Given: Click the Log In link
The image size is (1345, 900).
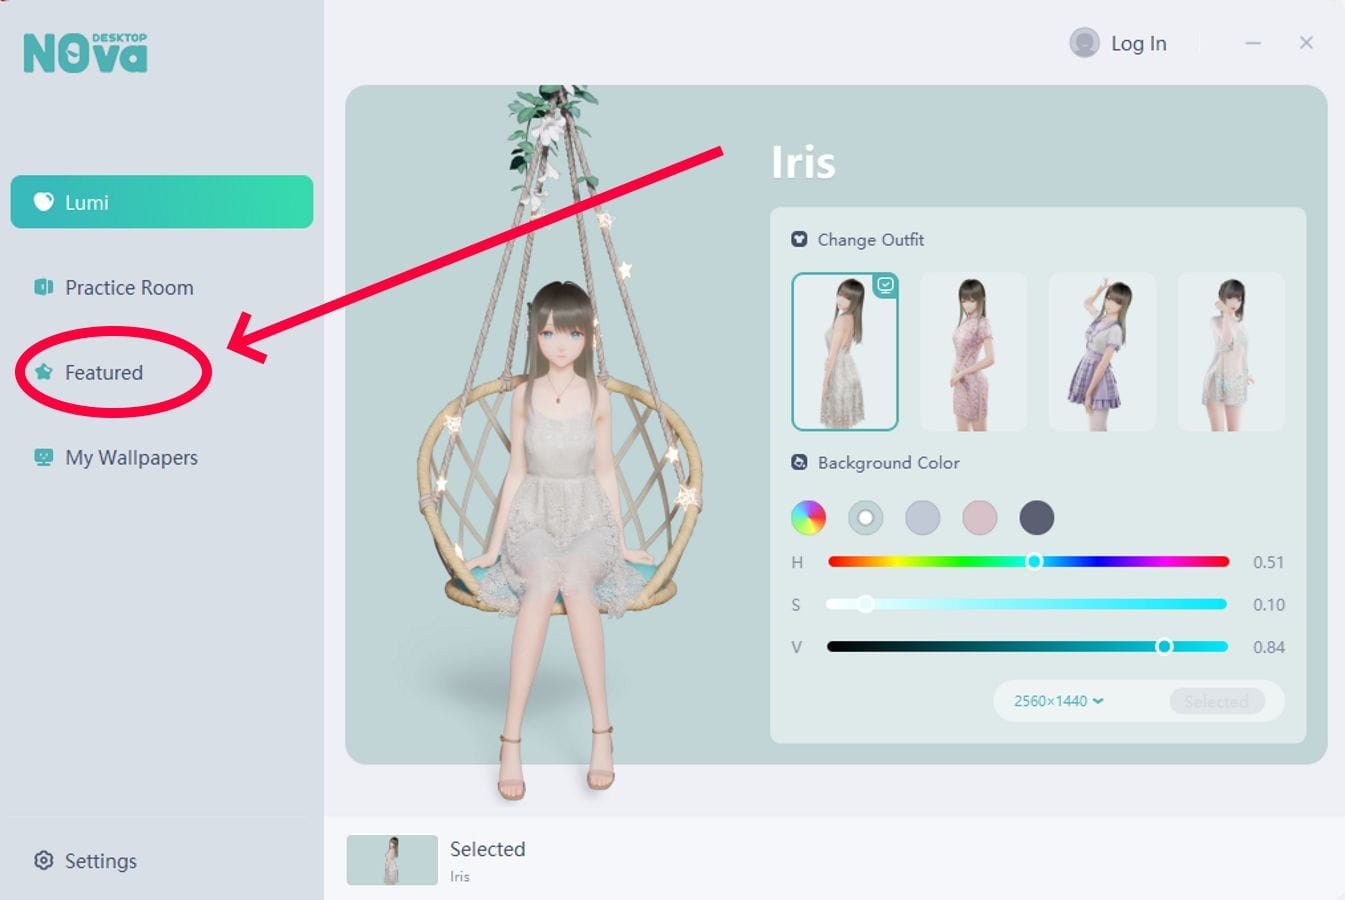Looking at the screenshot, I should click(x=1138, y=44).
